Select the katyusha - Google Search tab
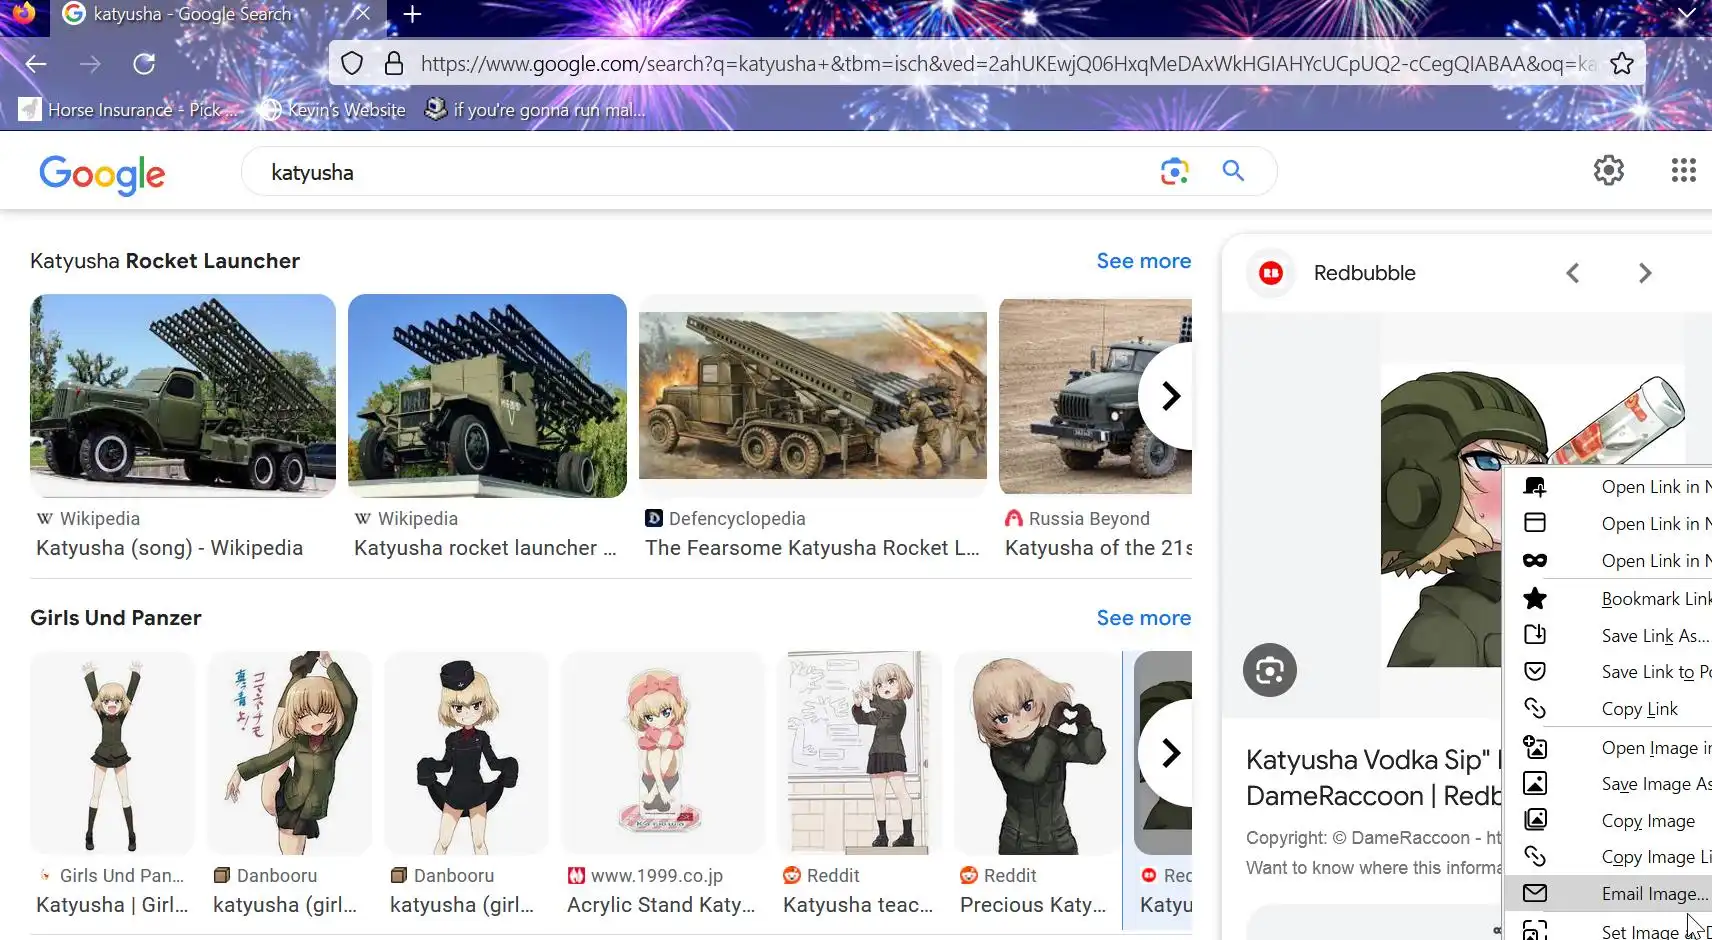 click(218, 14)
